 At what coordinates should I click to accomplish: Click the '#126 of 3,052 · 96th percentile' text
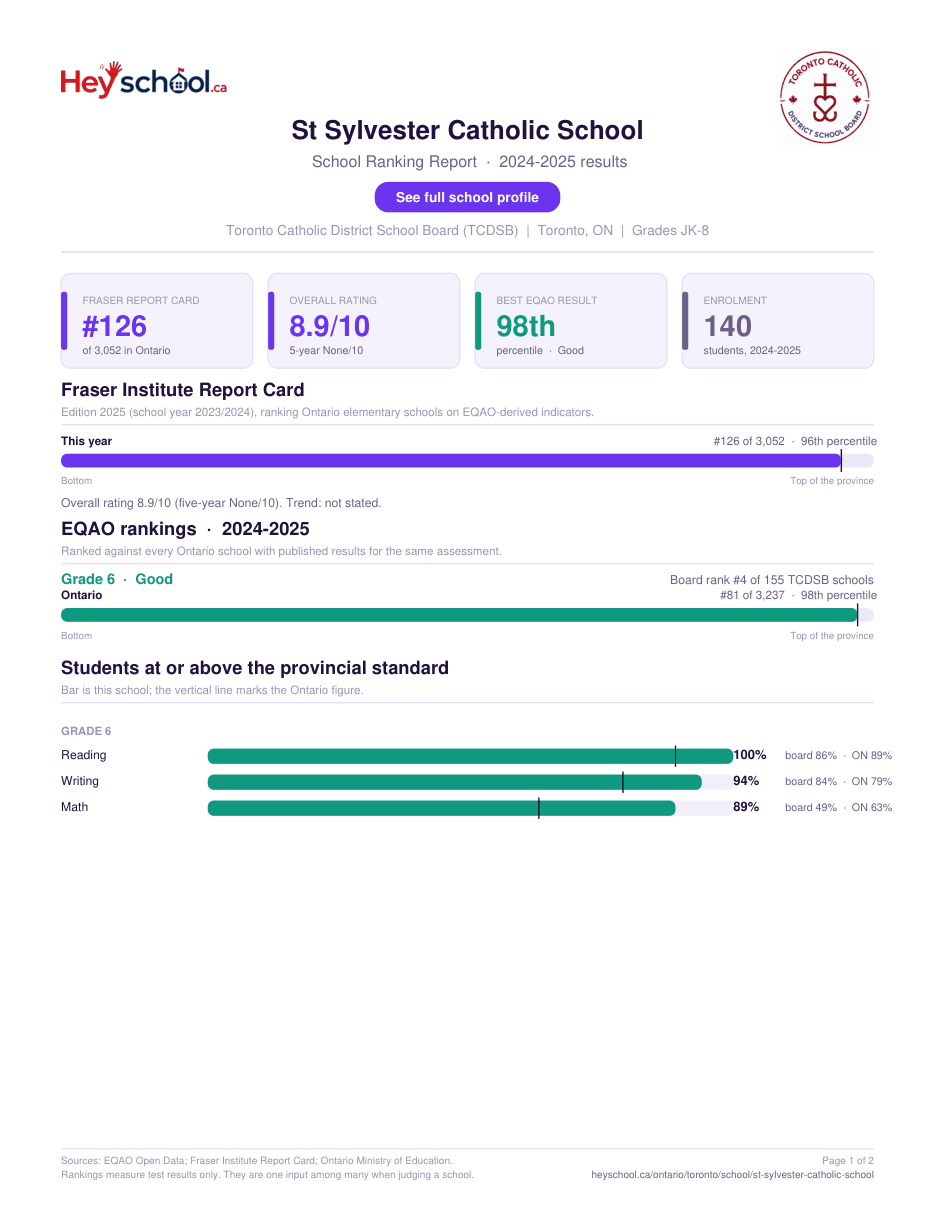pyautogui.click(x=795, y=441)
